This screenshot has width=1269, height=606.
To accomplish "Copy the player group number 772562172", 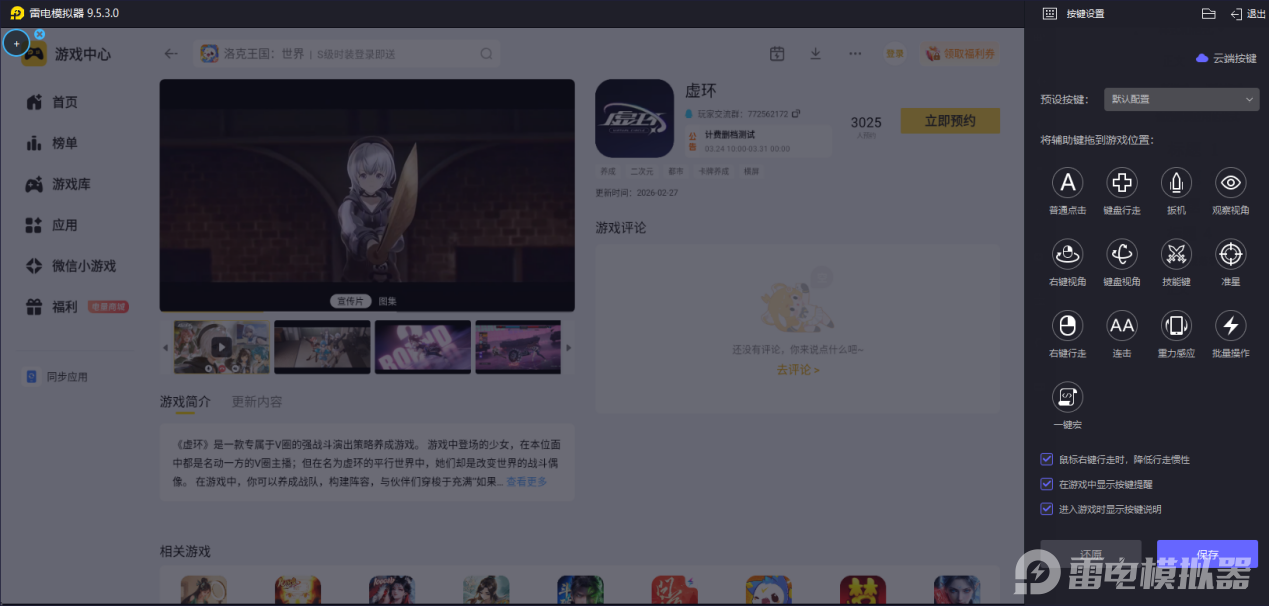I will (796, 114).
